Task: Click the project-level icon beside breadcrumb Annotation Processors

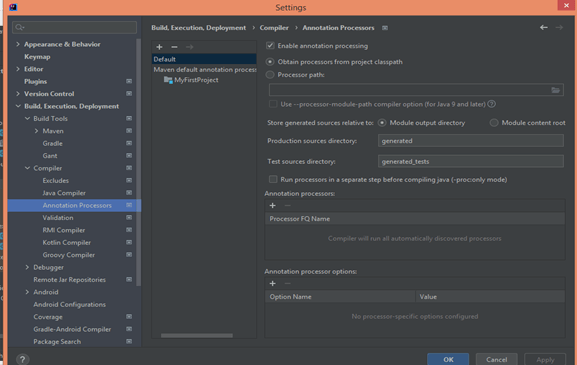Action: point(385,28)
